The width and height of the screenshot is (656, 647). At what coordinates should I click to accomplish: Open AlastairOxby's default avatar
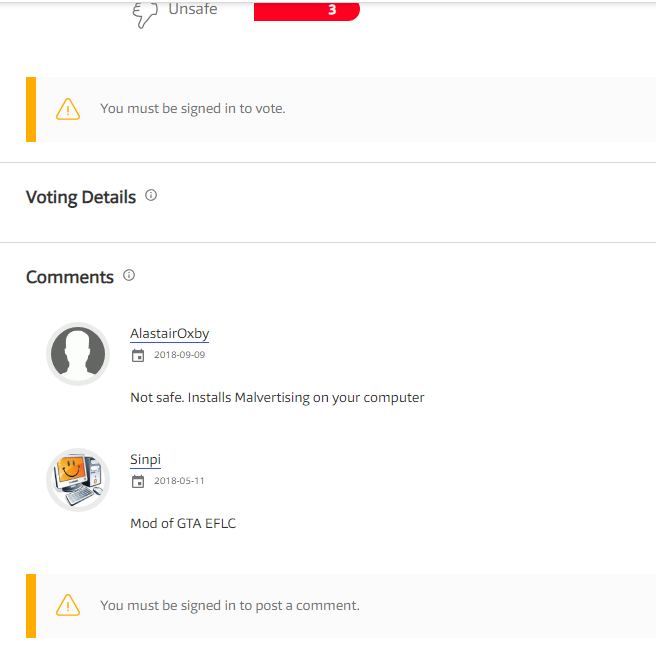[x=78, y=354]
